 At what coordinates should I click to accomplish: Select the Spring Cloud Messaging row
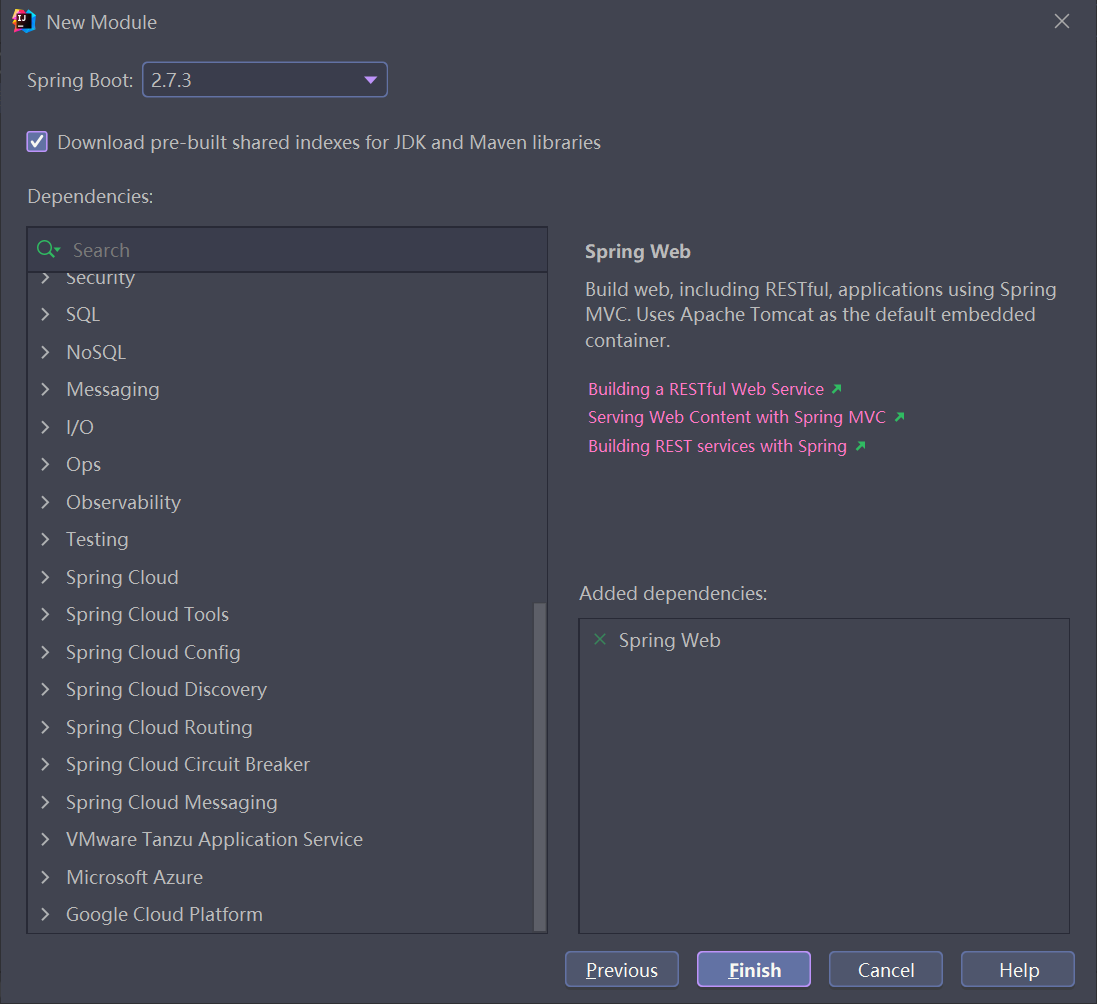point(281,802)
